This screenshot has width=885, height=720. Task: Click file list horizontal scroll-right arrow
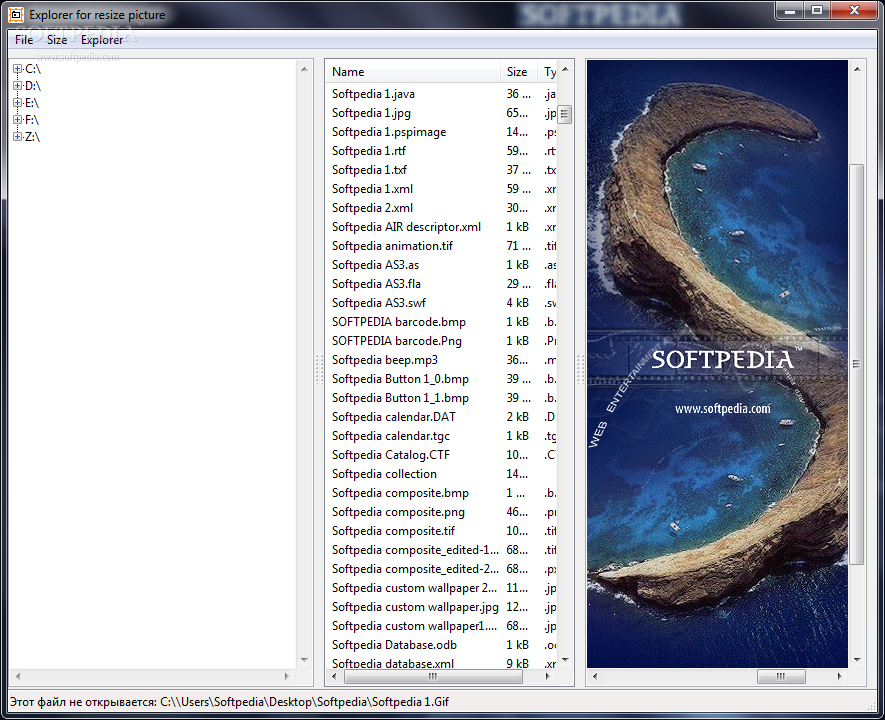click(547, 676)
